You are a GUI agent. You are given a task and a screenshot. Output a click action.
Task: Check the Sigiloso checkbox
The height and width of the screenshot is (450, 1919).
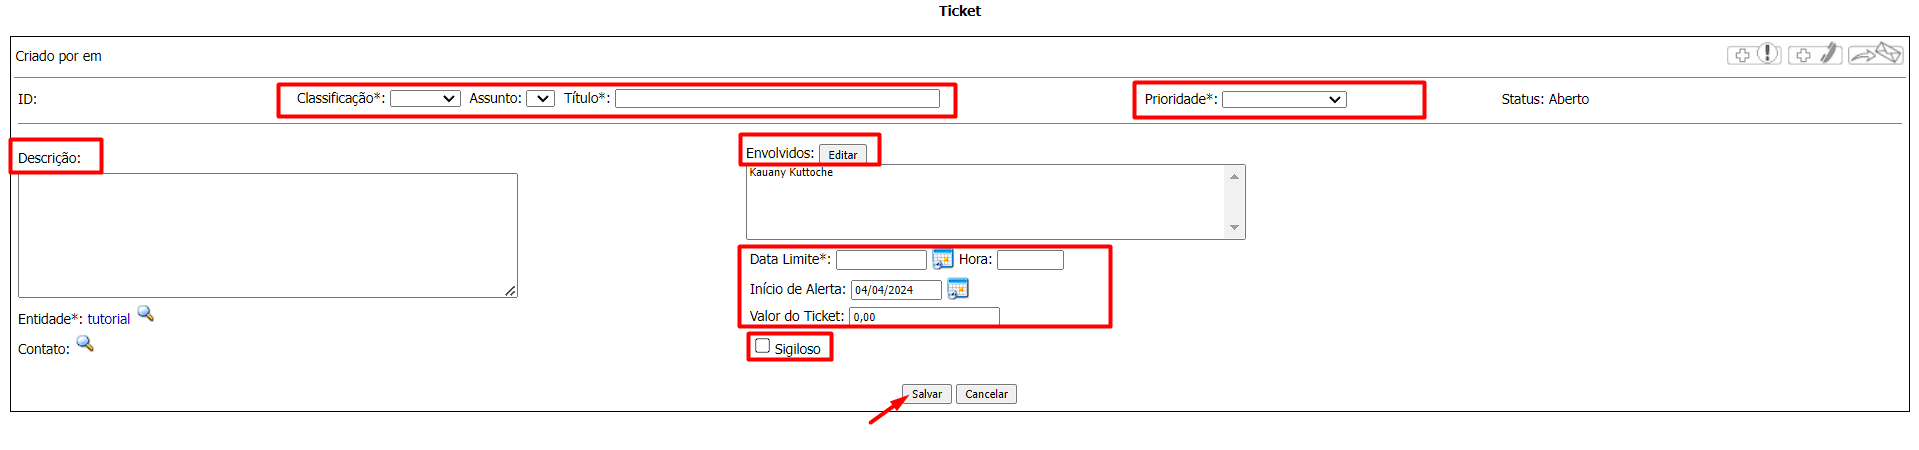[x=763, y=346]
